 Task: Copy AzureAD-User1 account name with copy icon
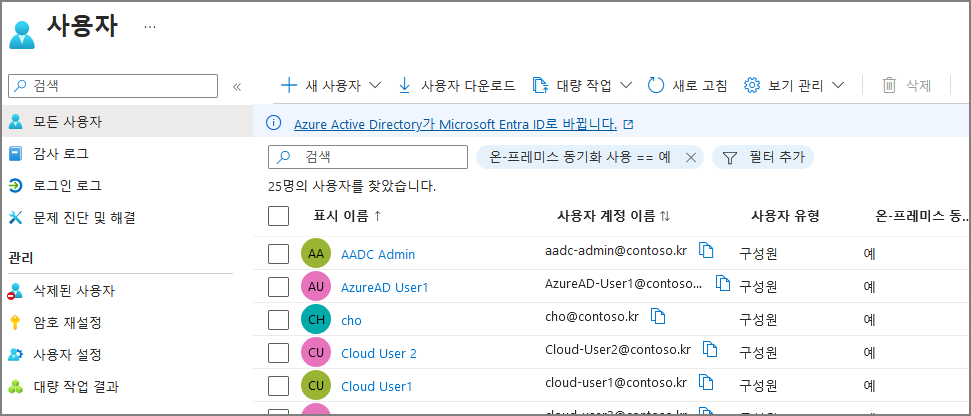pyautogui.click(x=723, y=283)
